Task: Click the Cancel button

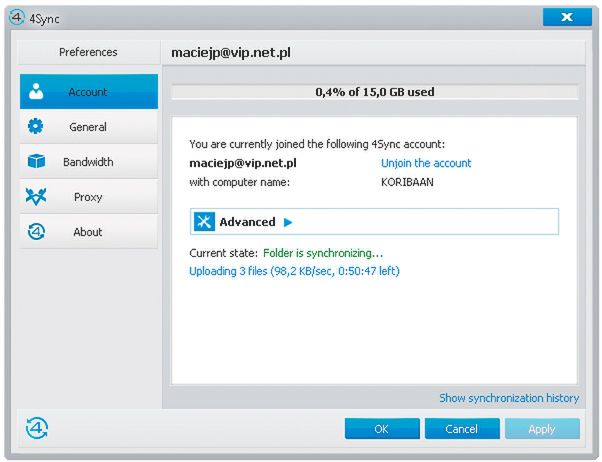Action: (x=462, y=429)
